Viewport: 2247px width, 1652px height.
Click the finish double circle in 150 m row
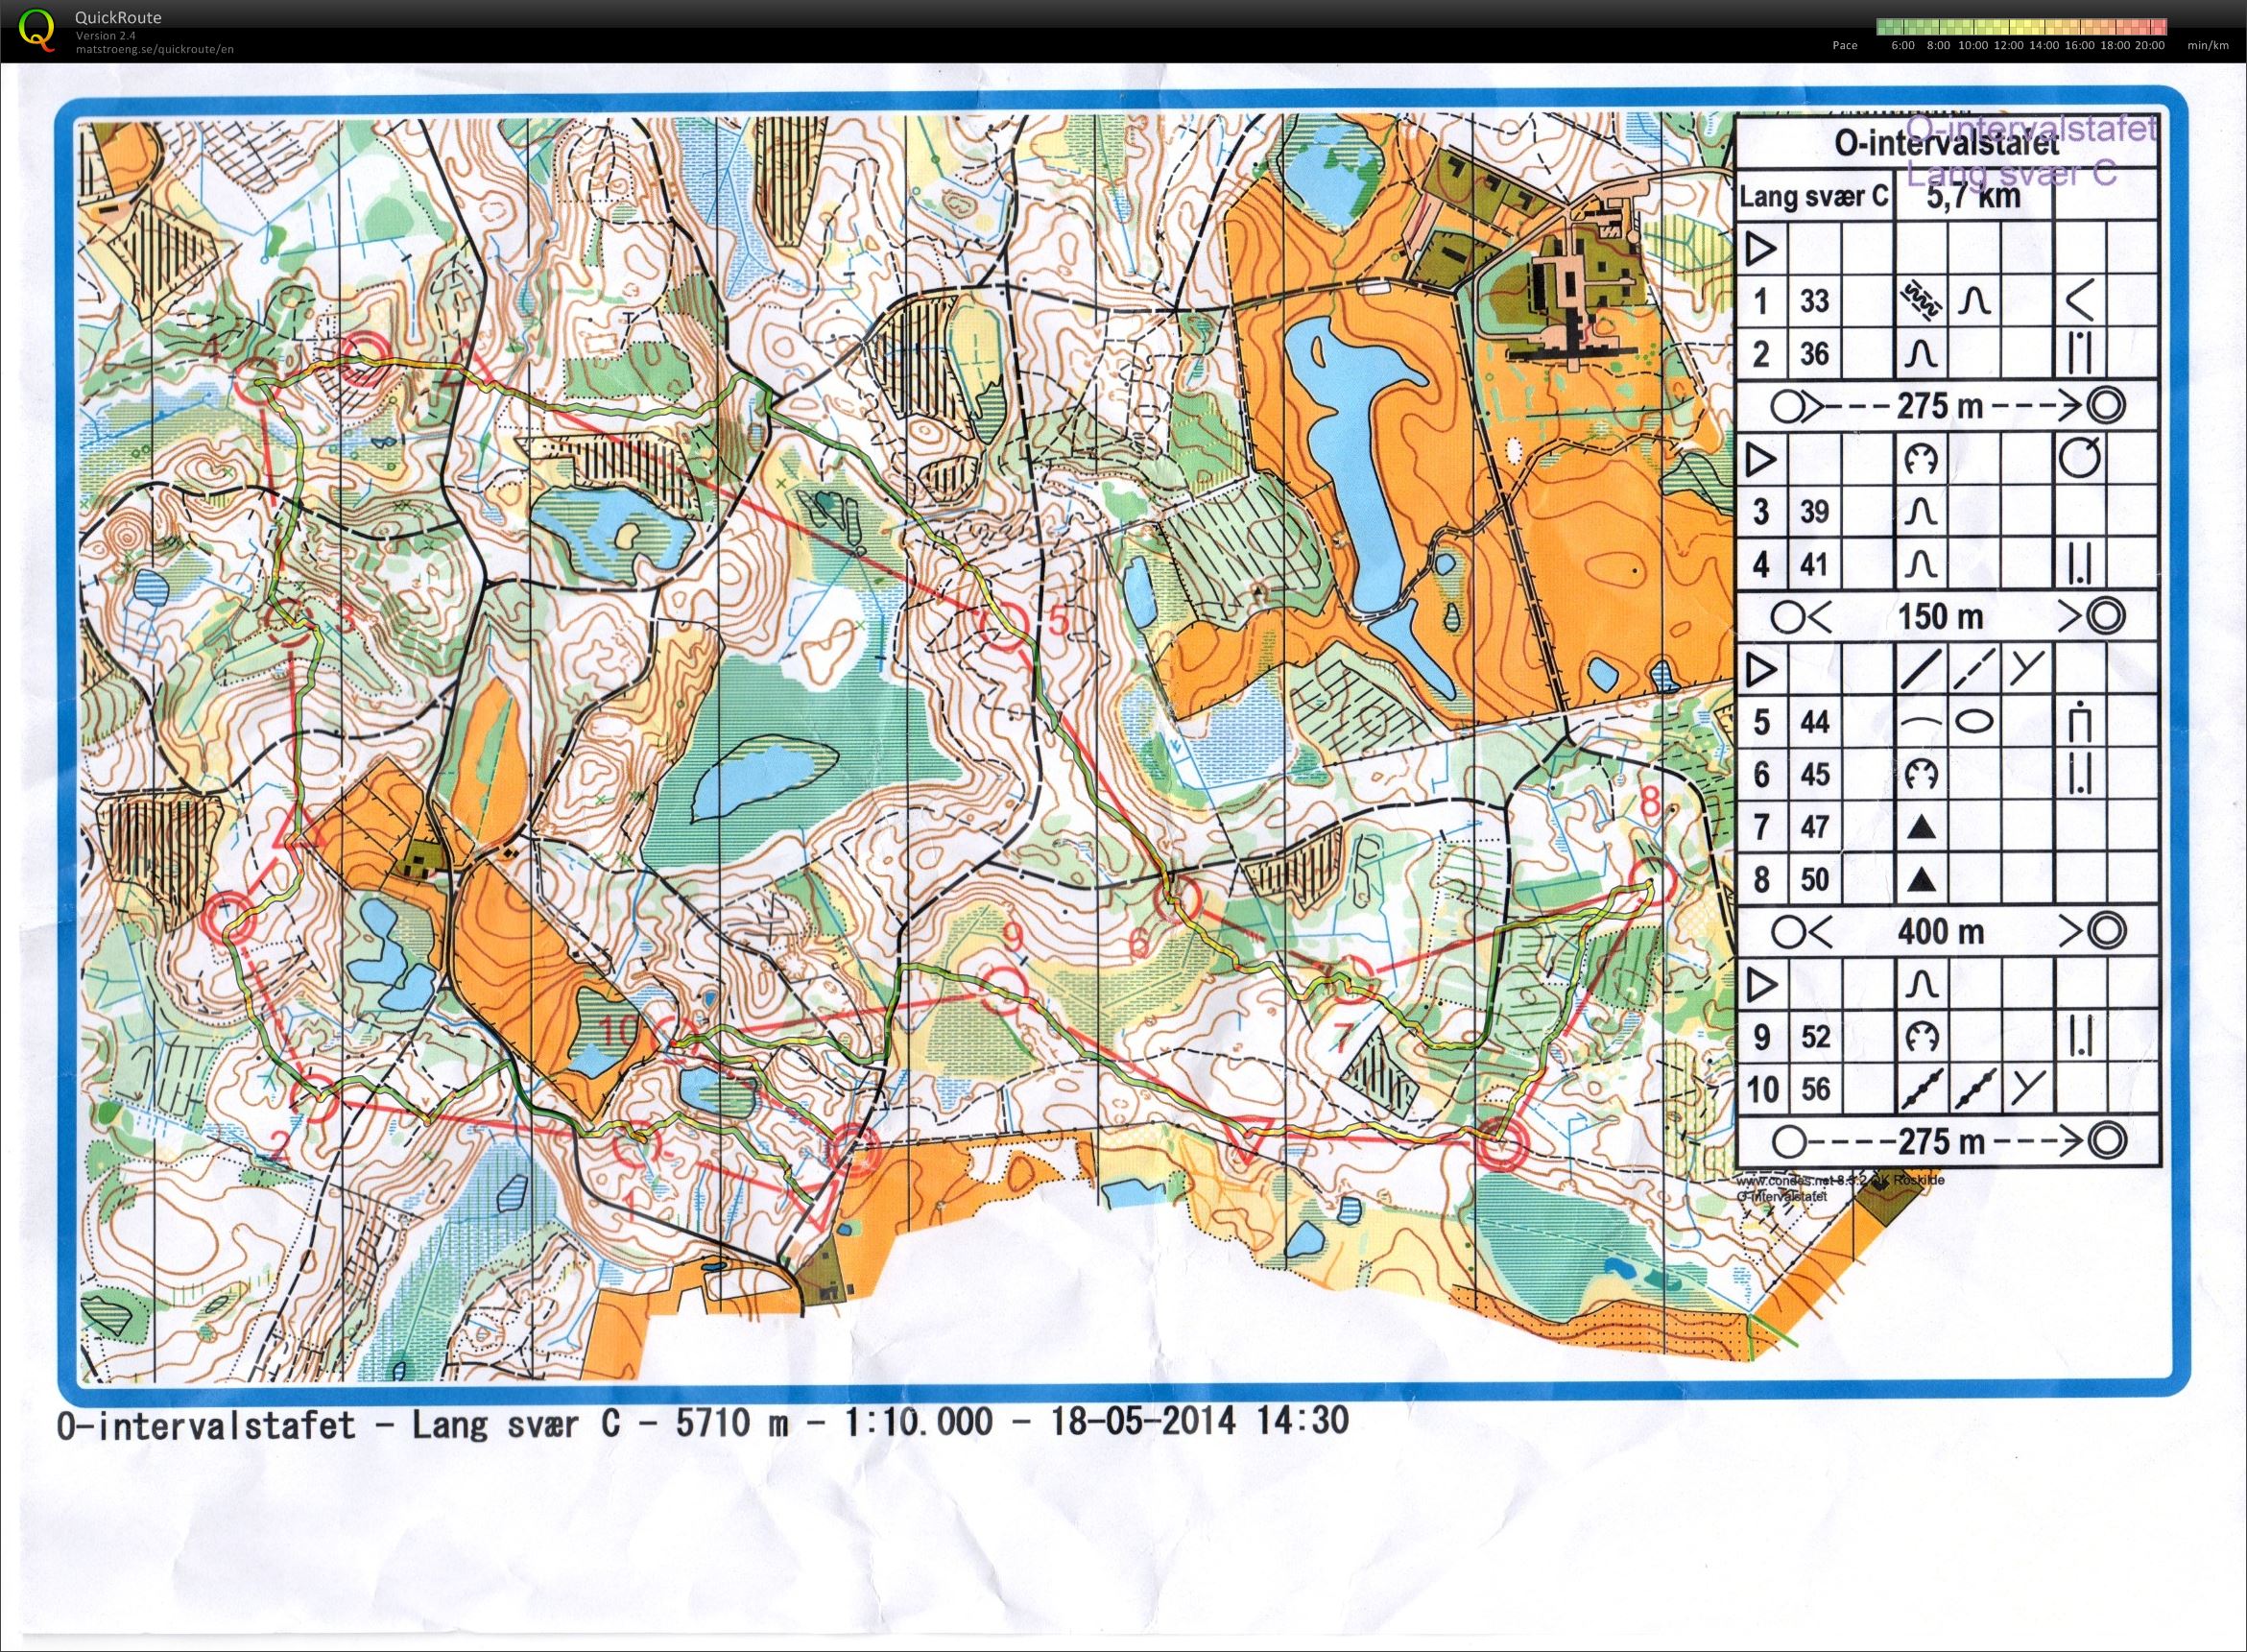[x=2105, y=615]
